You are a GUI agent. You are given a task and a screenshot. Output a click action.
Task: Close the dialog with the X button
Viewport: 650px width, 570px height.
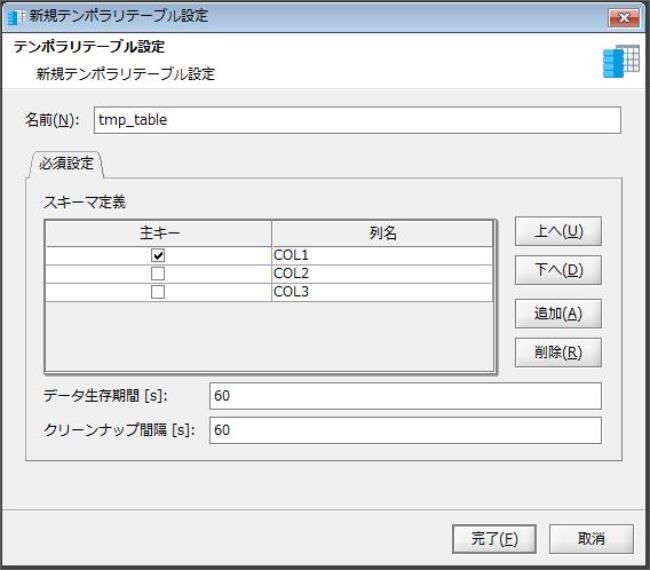tap(623, 17)
